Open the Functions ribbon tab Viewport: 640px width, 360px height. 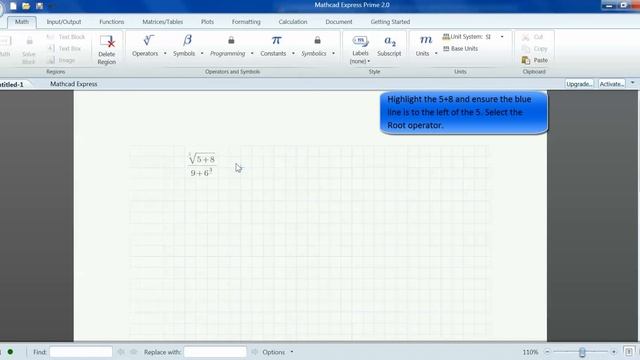[x=111, y=22]
